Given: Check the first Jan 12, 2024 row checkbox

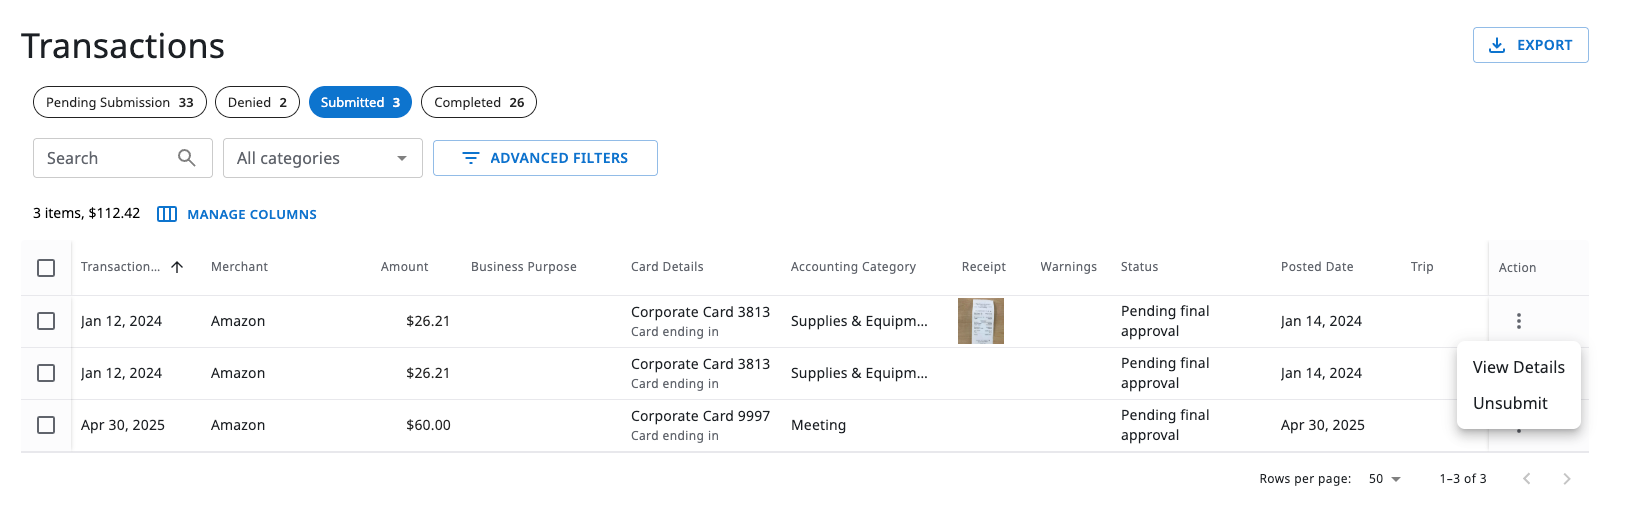Looking at the screenshot, I should point(46,321).
